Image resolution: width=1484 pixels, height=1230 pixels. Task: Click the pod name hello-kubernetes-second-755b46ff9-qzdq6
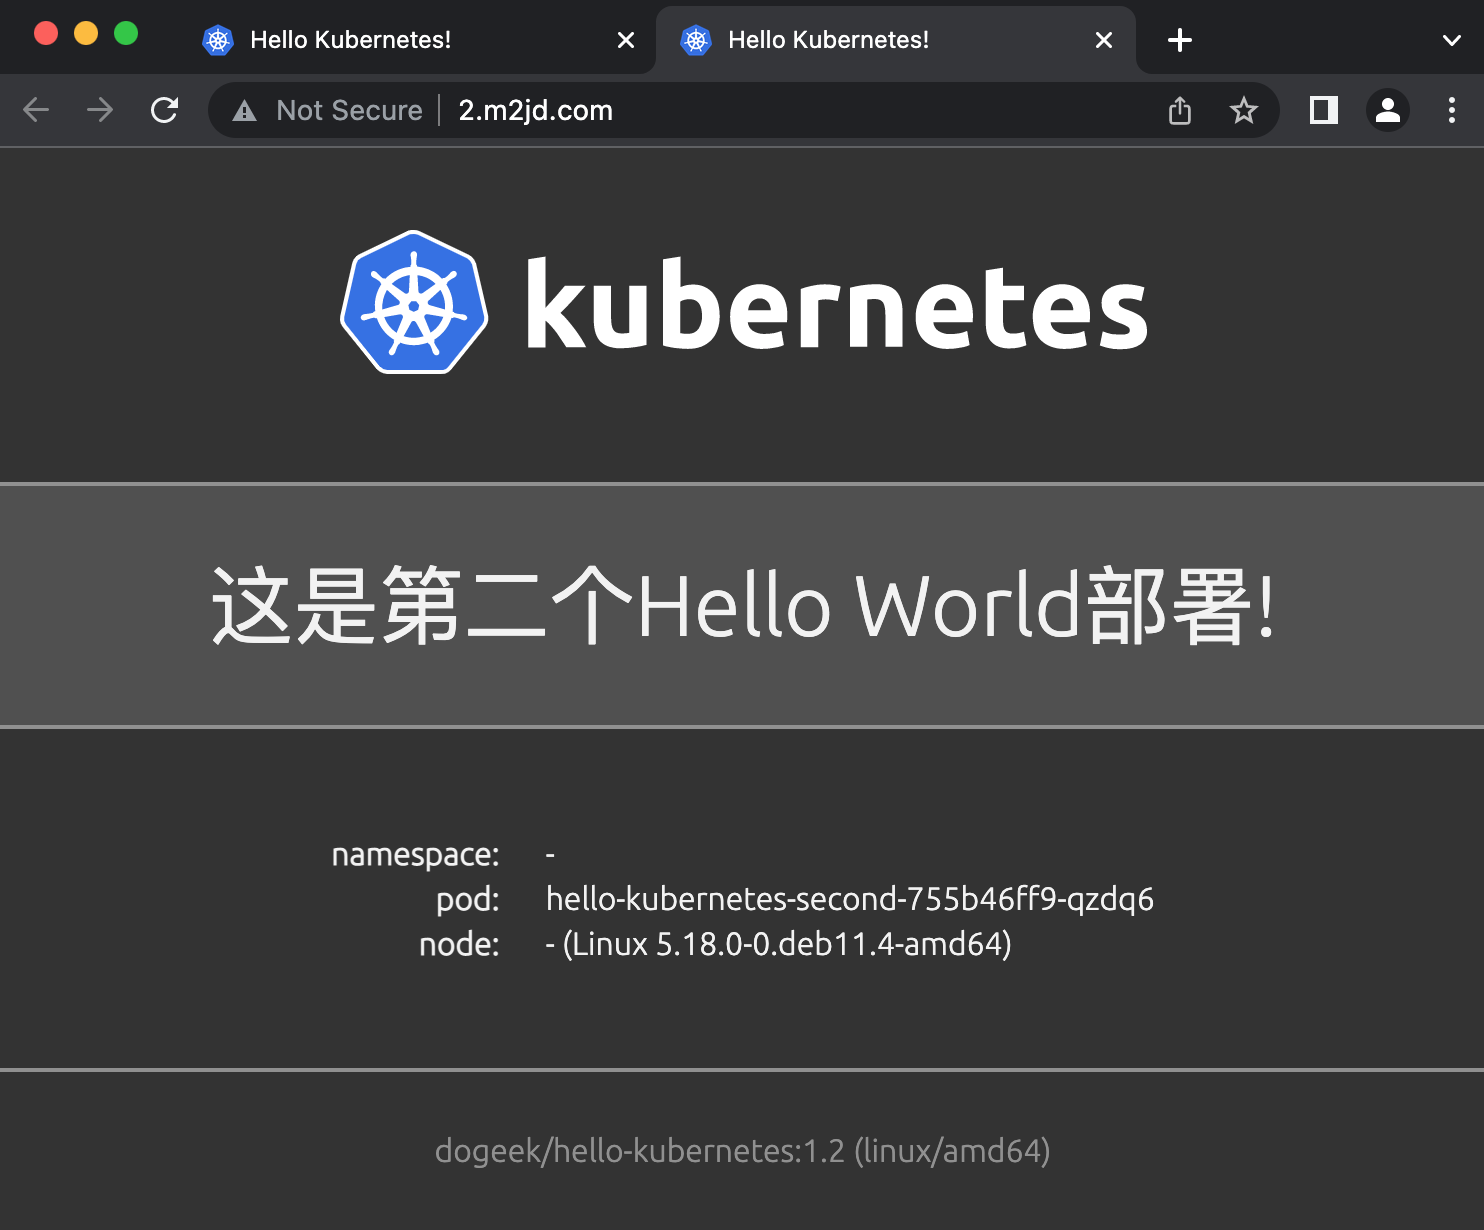click(849, 899)
